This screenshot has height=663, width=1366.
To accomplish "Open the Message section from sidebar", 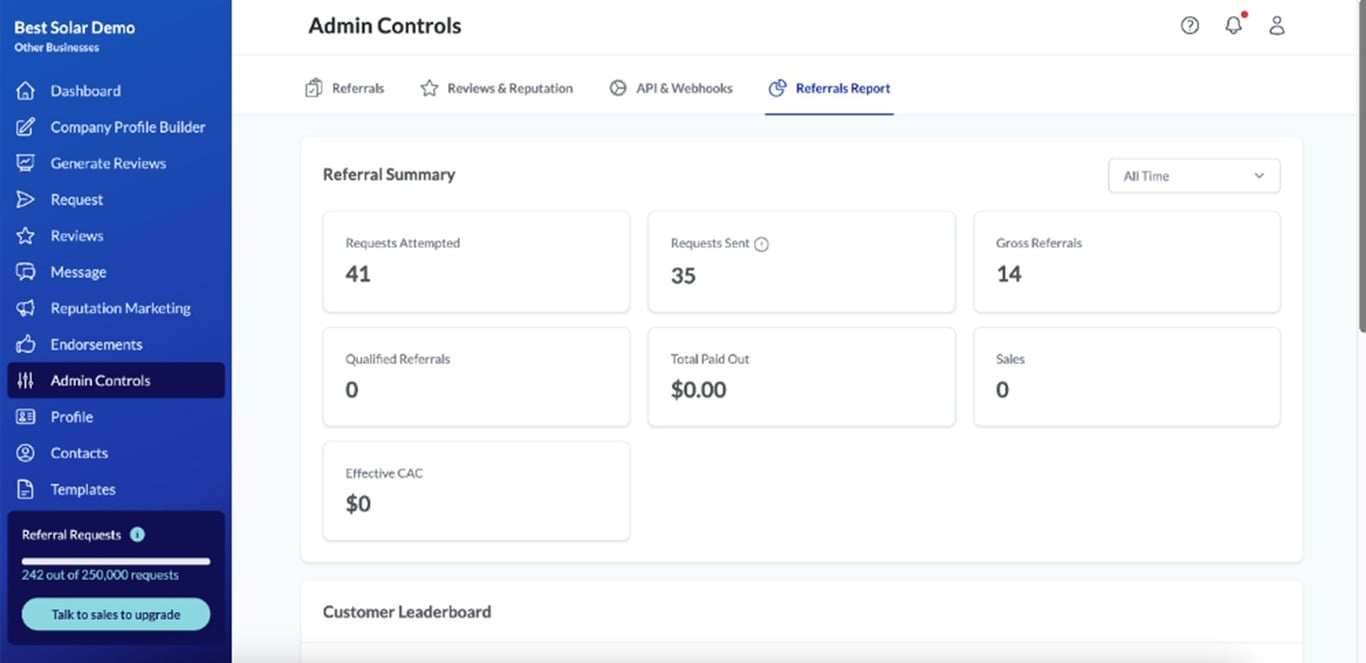I will click(78, 271).
